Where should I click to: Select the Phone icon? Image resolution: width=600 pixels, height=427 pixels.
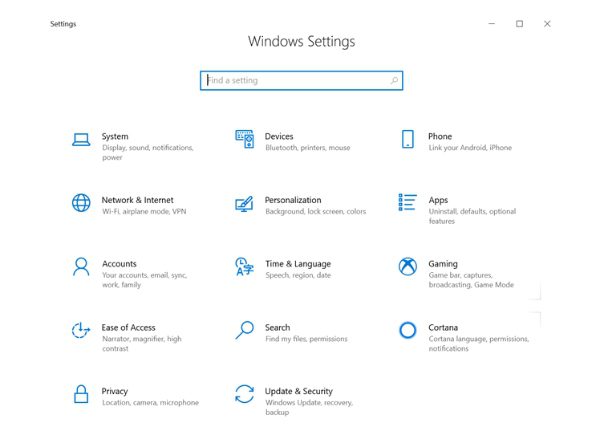(408, 139)
